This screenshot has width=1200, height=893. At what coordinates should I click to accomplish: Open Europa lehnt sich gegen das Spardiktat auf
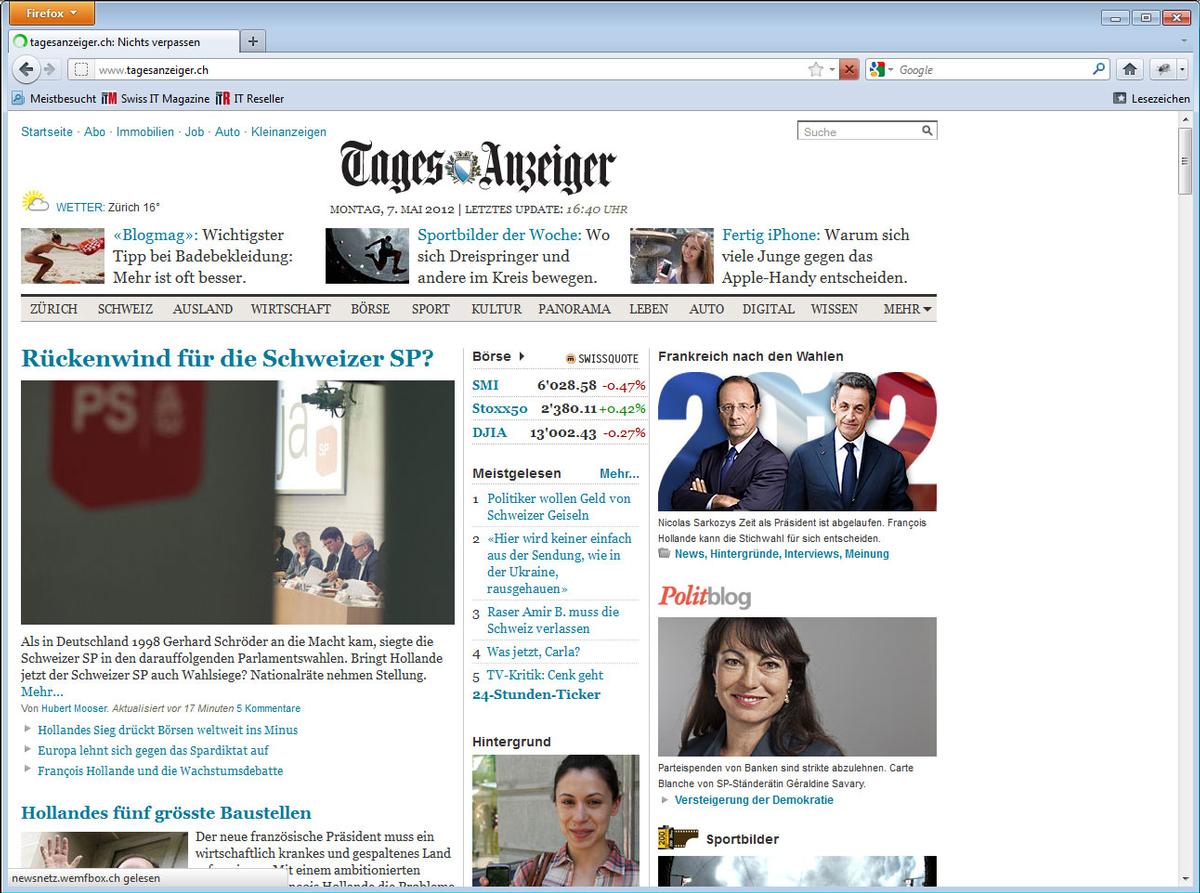(x=153, y=750)
